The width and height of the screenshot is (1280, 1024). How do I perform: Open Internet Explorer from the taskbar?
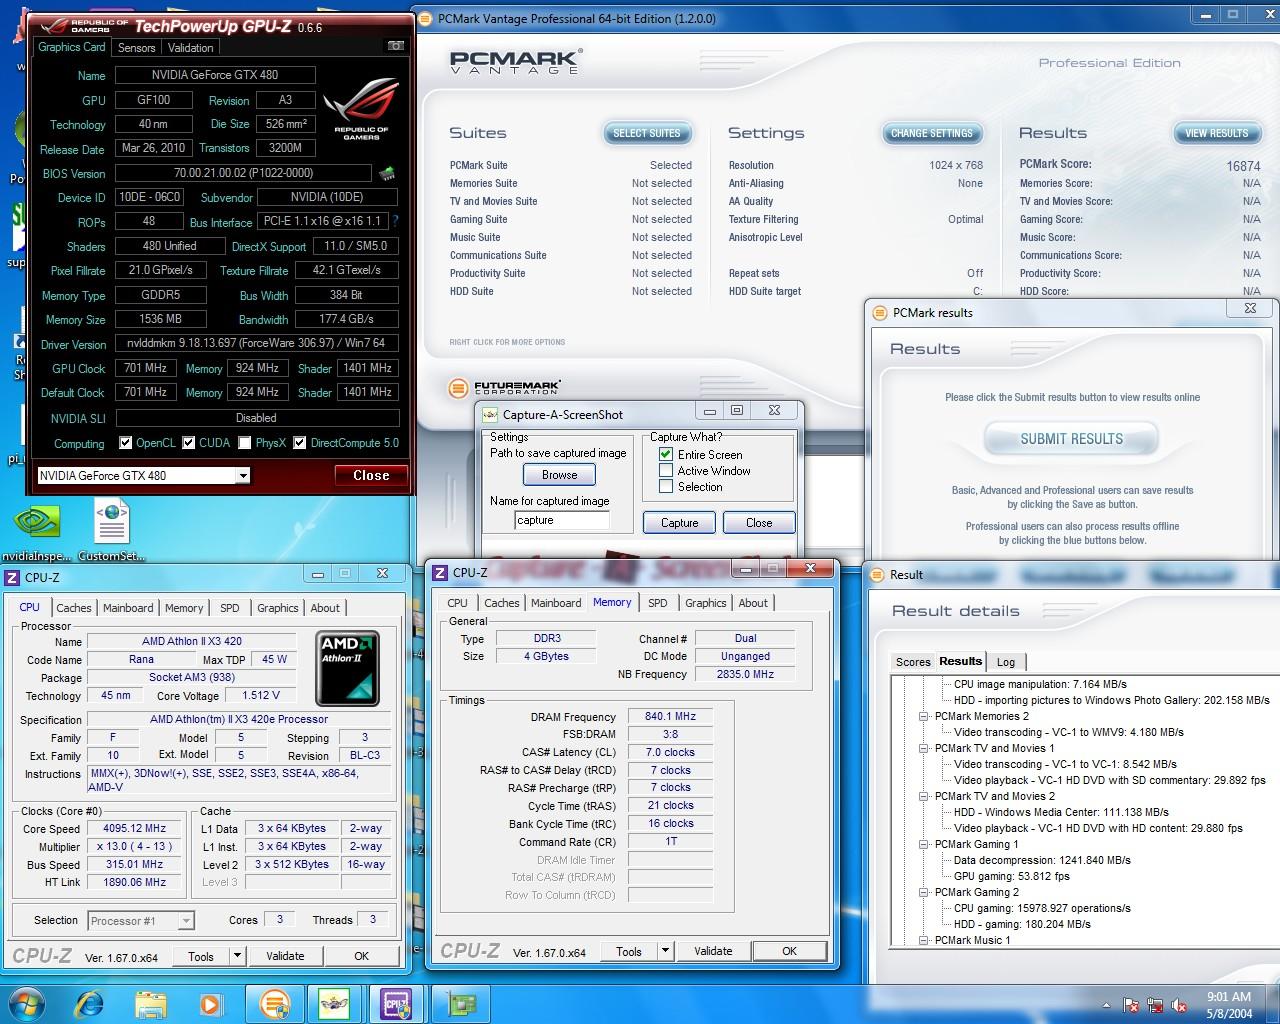pos(89,1003)
